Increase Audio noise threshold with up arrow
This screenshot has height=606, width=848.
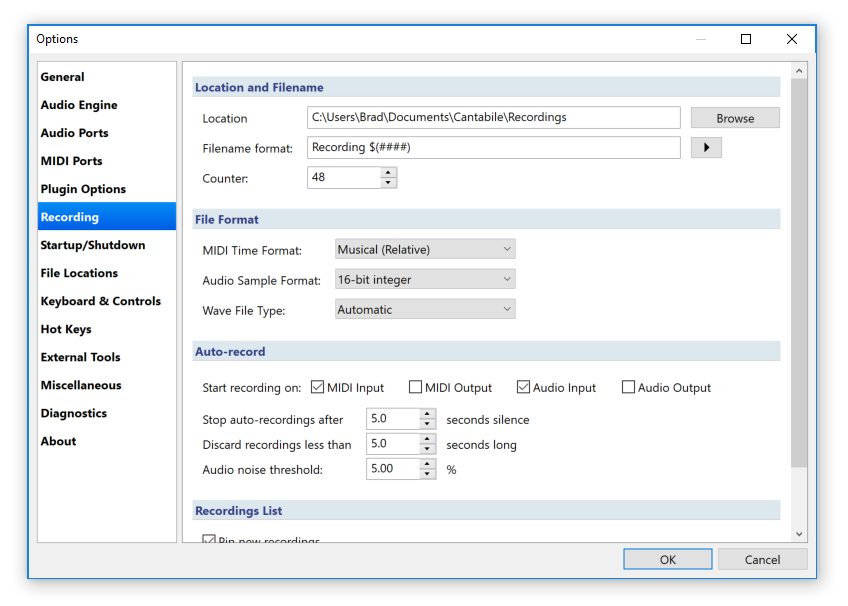427,463
